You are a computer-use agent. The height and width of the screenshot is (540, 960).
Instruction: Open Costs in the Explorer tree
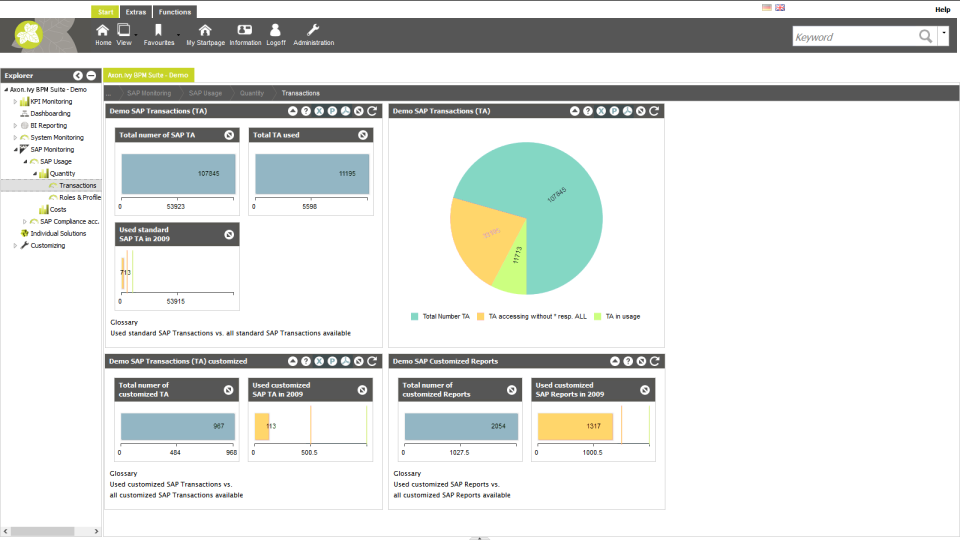58,209
